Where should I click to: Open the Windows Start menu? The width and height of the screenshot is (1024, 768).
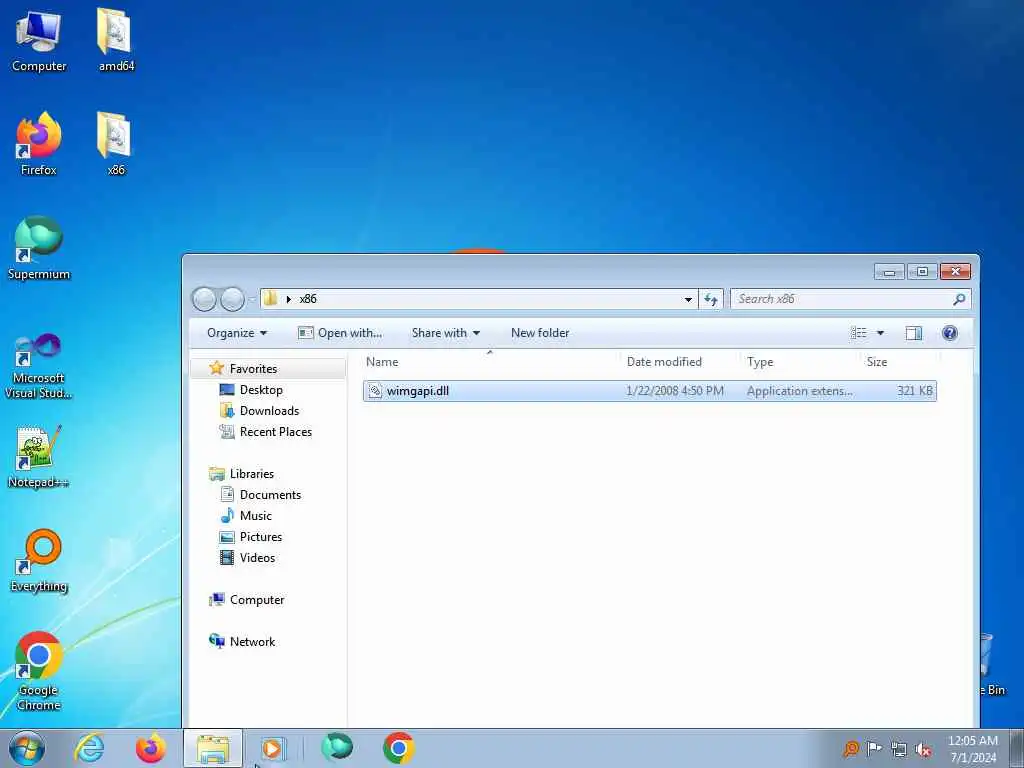tap(27, 748)
